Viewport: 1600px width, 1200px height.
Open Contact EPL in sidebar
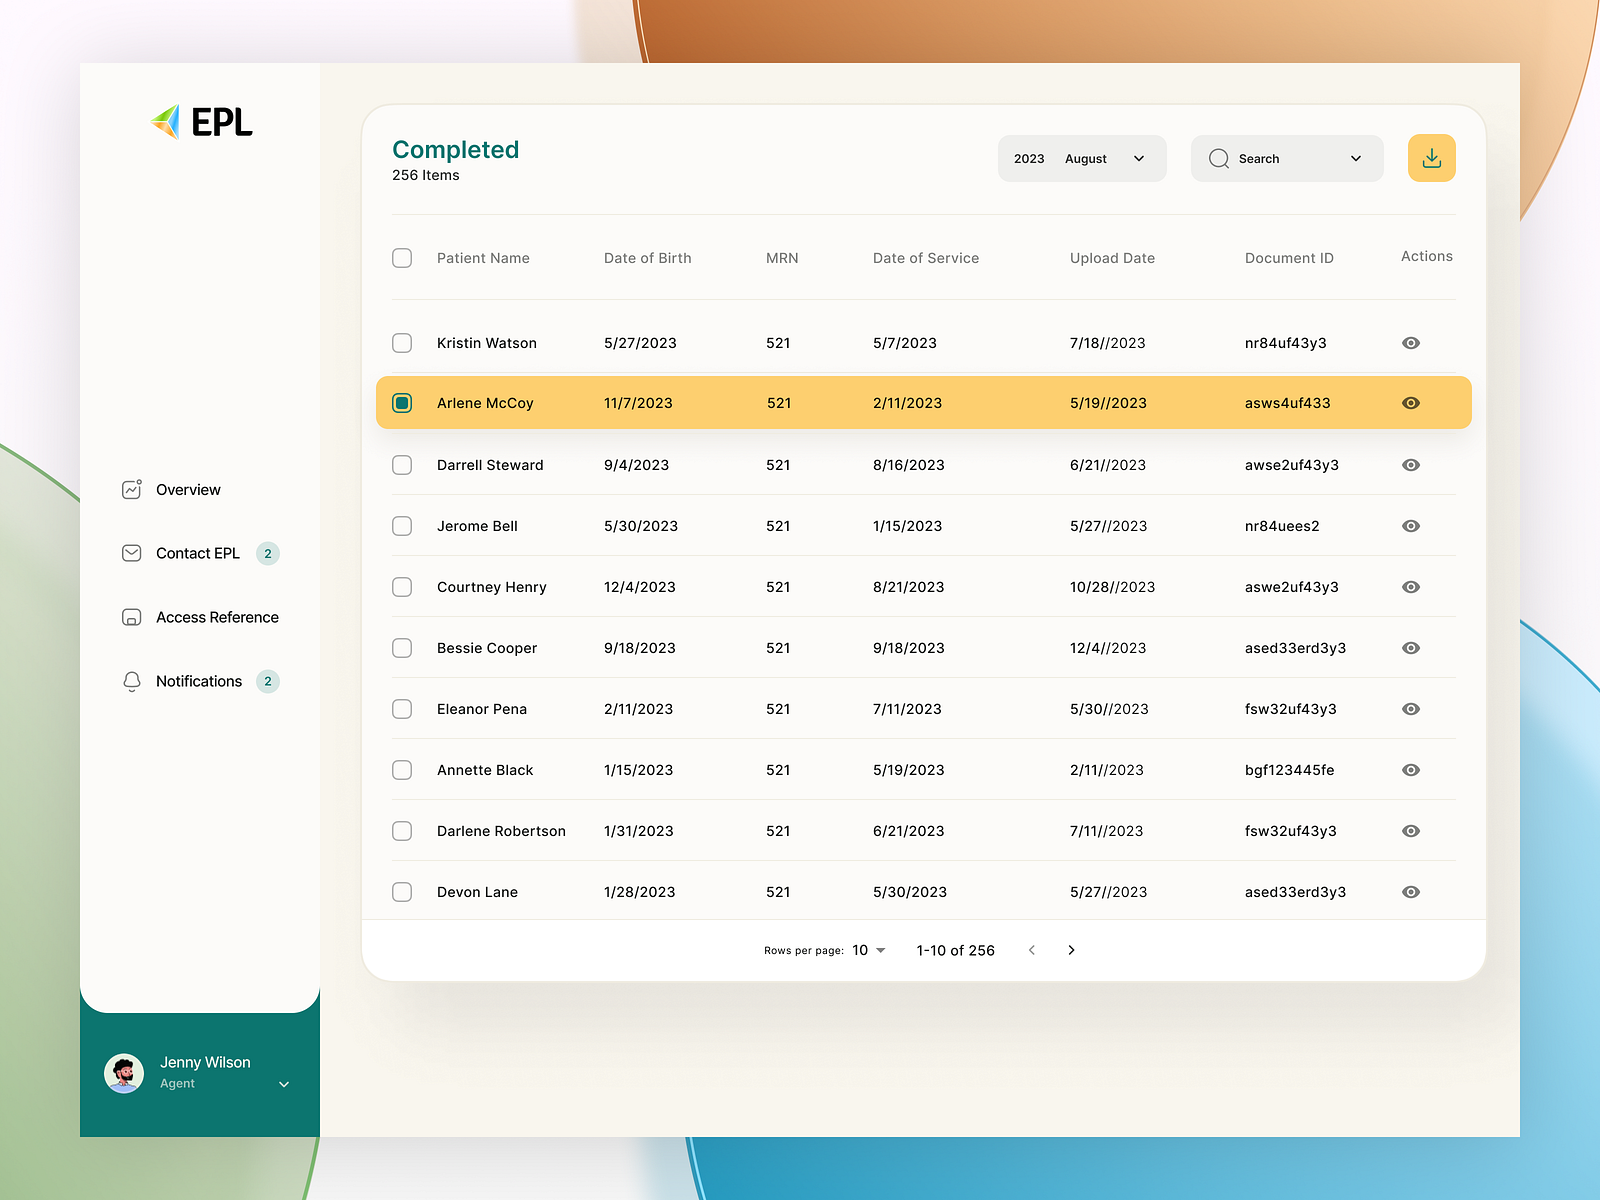tap(199, 553)
